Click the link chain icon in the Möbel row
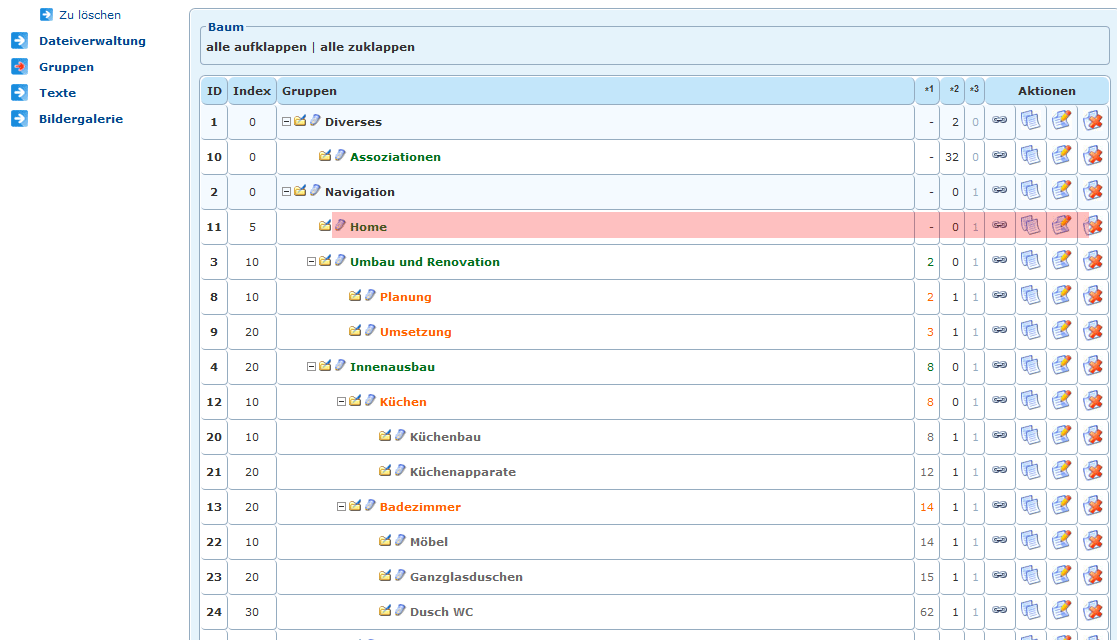 [x=999, y=542]
